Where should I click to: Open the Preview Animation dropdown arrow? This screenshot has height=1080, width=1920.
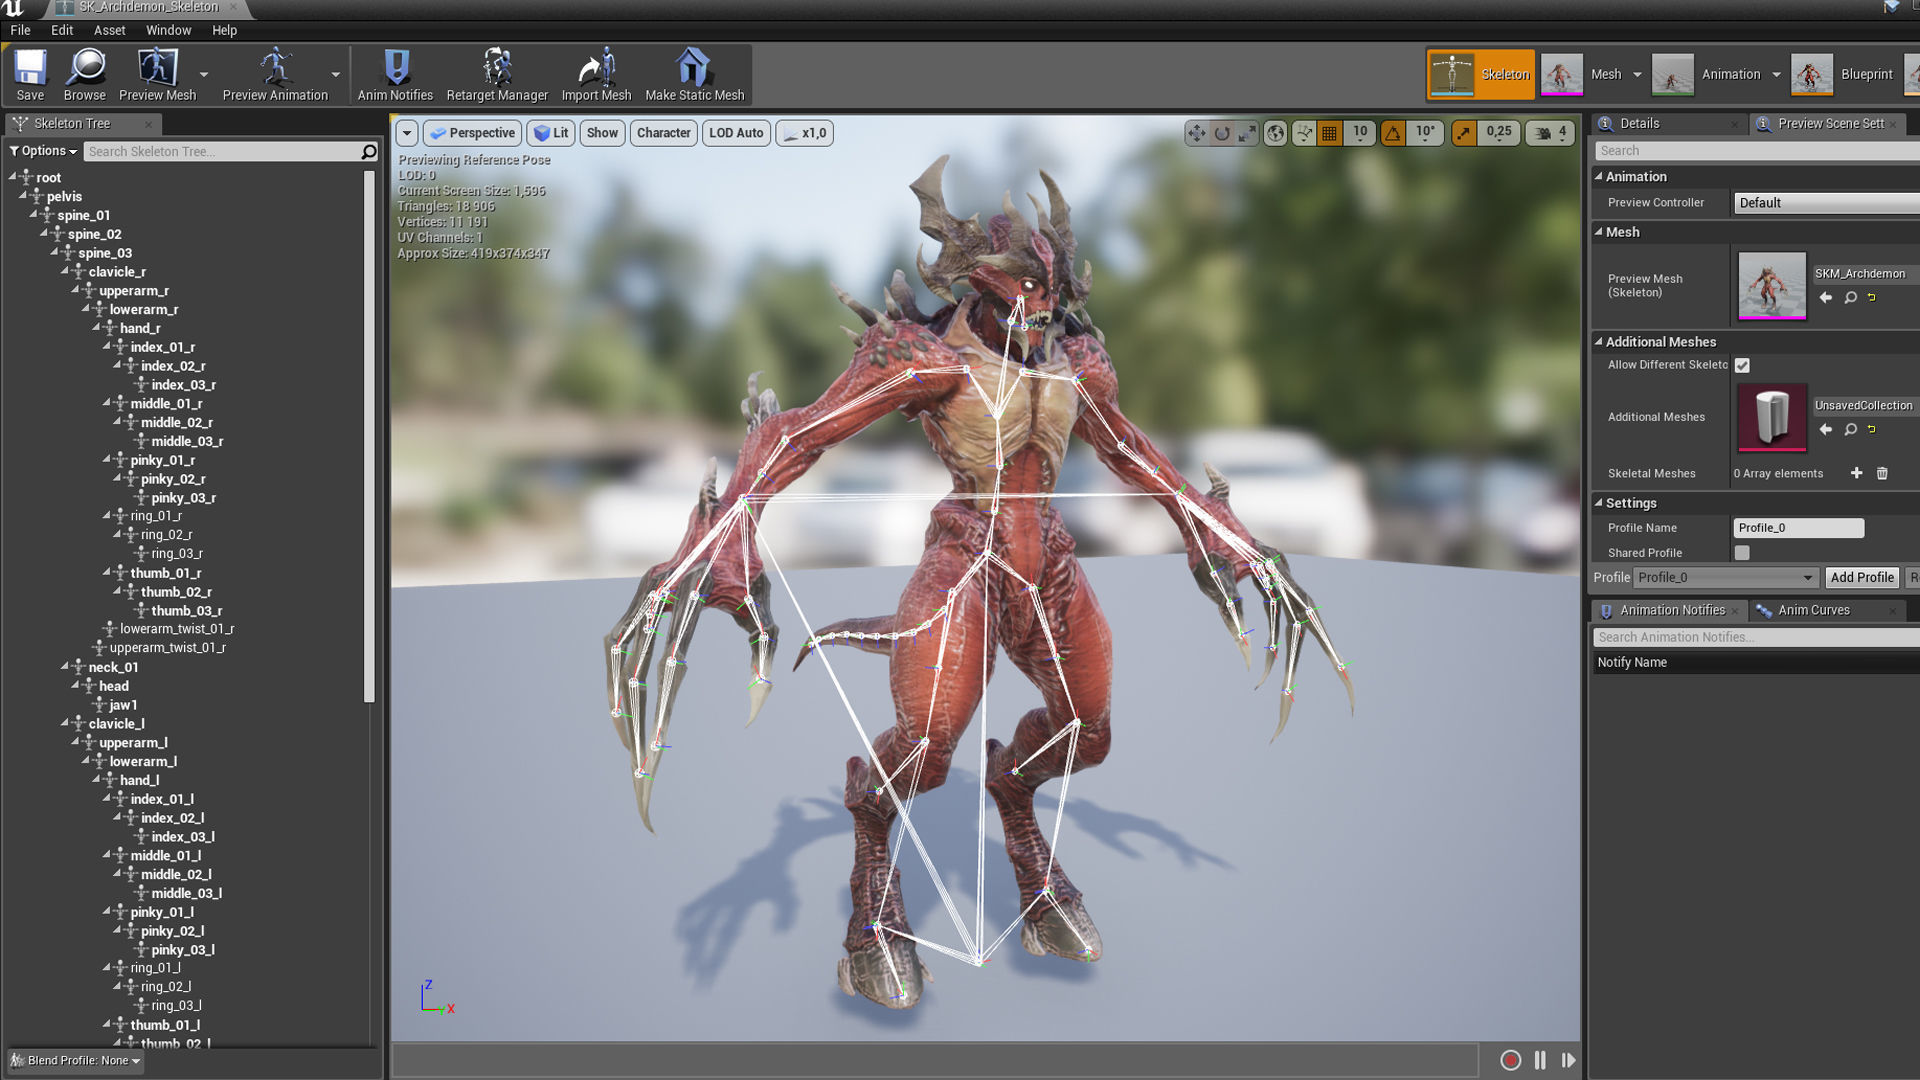tap(336, 75)
